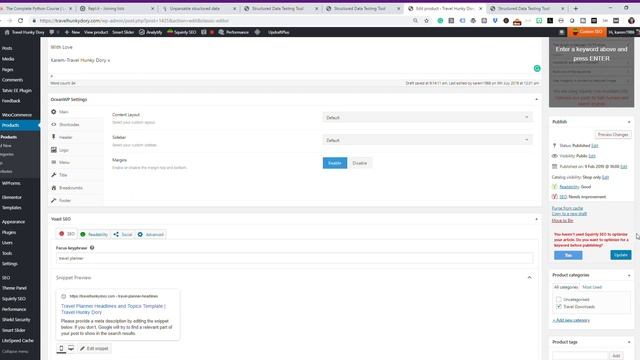Open the comments bubble in the admin bar
640x360 pixels.
(x=52, y=32)
